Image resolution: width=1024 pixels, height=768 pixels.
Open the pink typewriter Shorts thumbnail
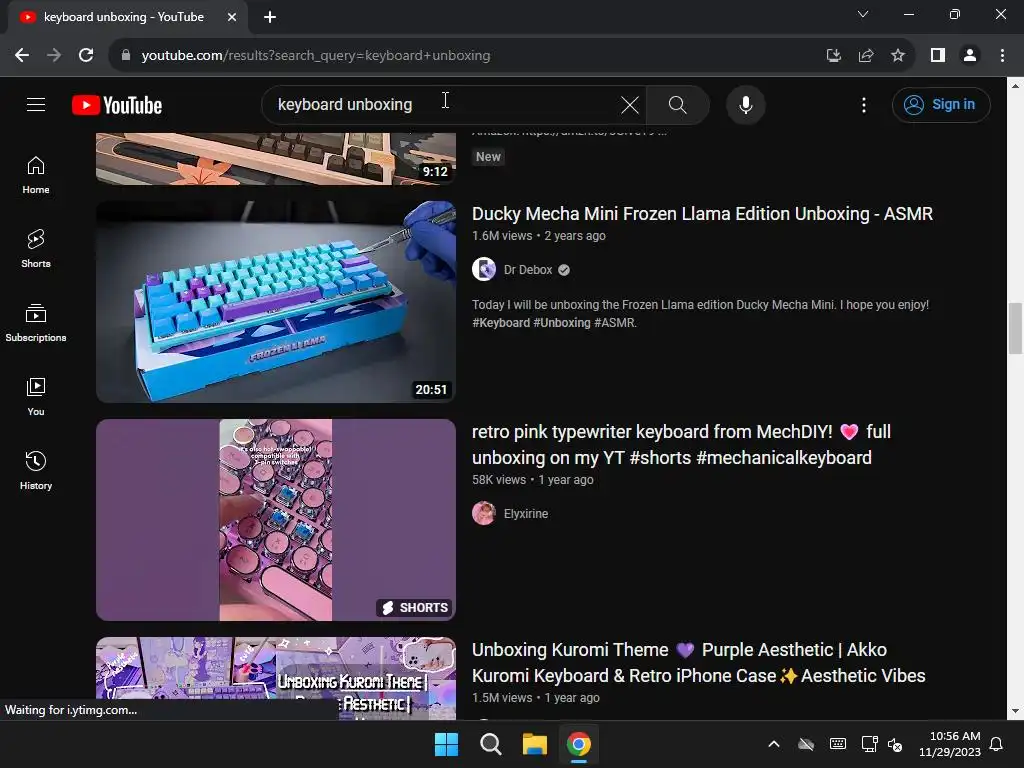276,520
